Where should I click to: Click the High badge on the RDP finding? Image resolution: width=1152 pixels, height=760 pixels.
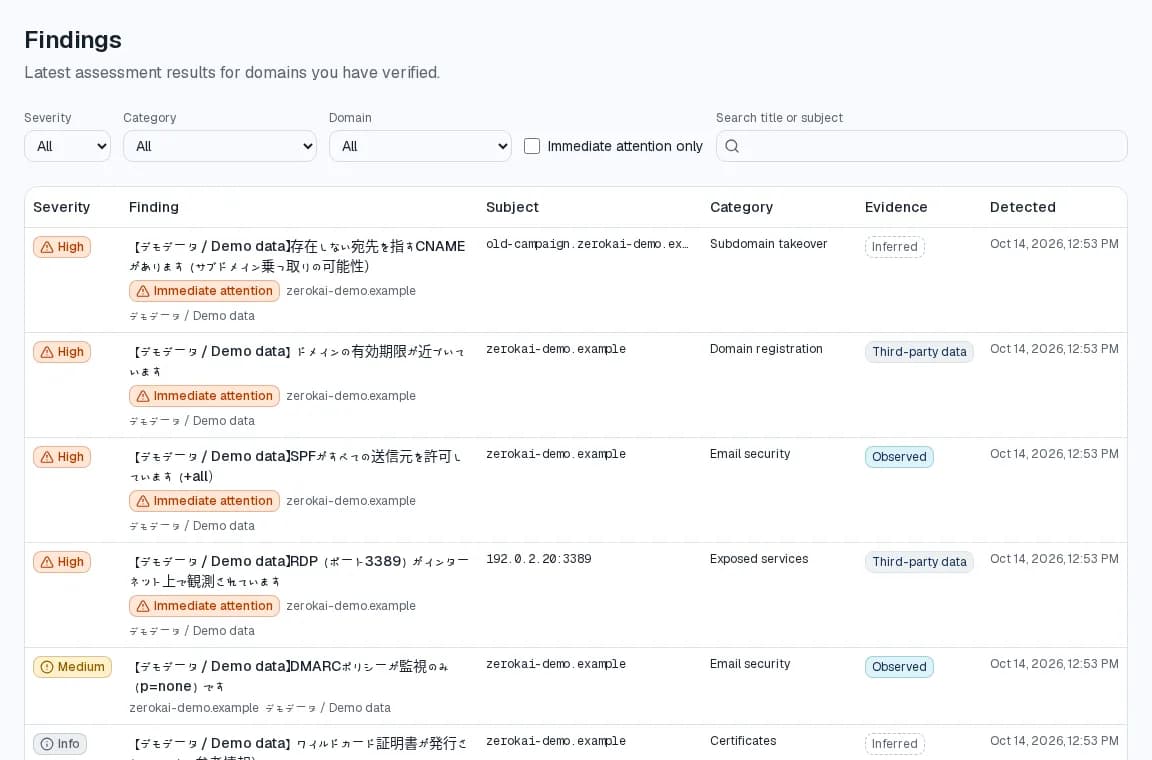point(62,562)
